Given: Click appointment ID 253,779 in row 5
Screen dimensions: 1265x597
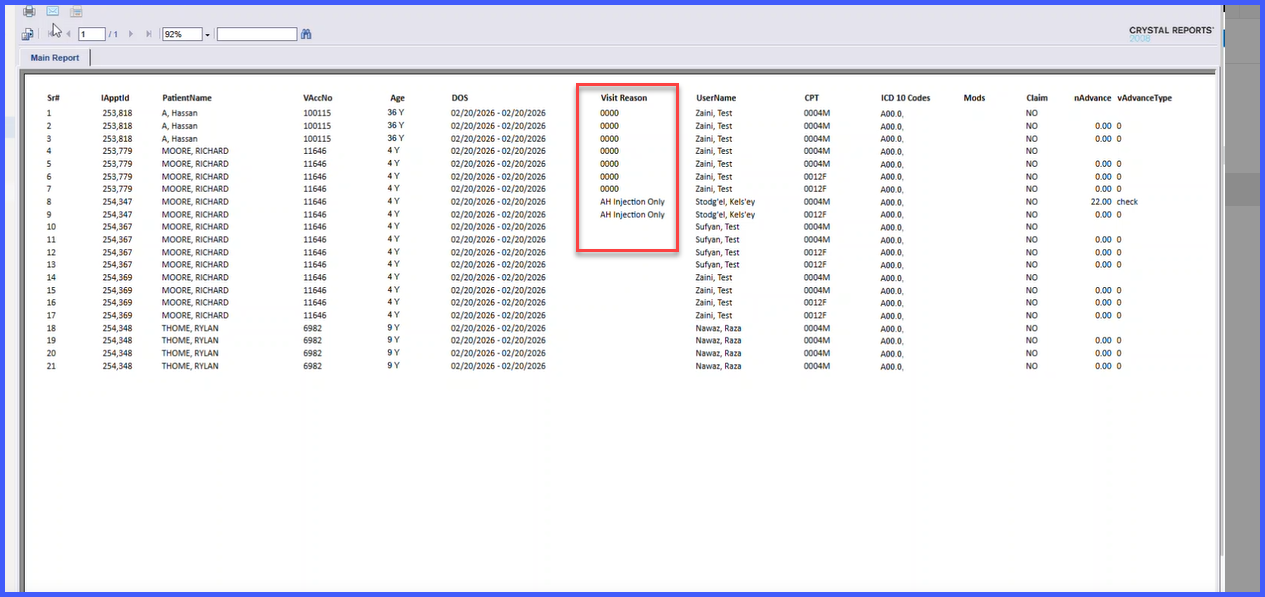Looking at the screenshot, I should [117, 164].
